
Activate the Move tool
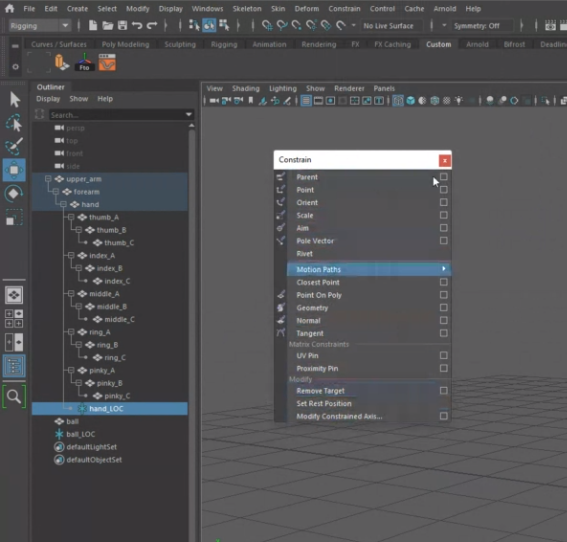(x=14, y=170)
